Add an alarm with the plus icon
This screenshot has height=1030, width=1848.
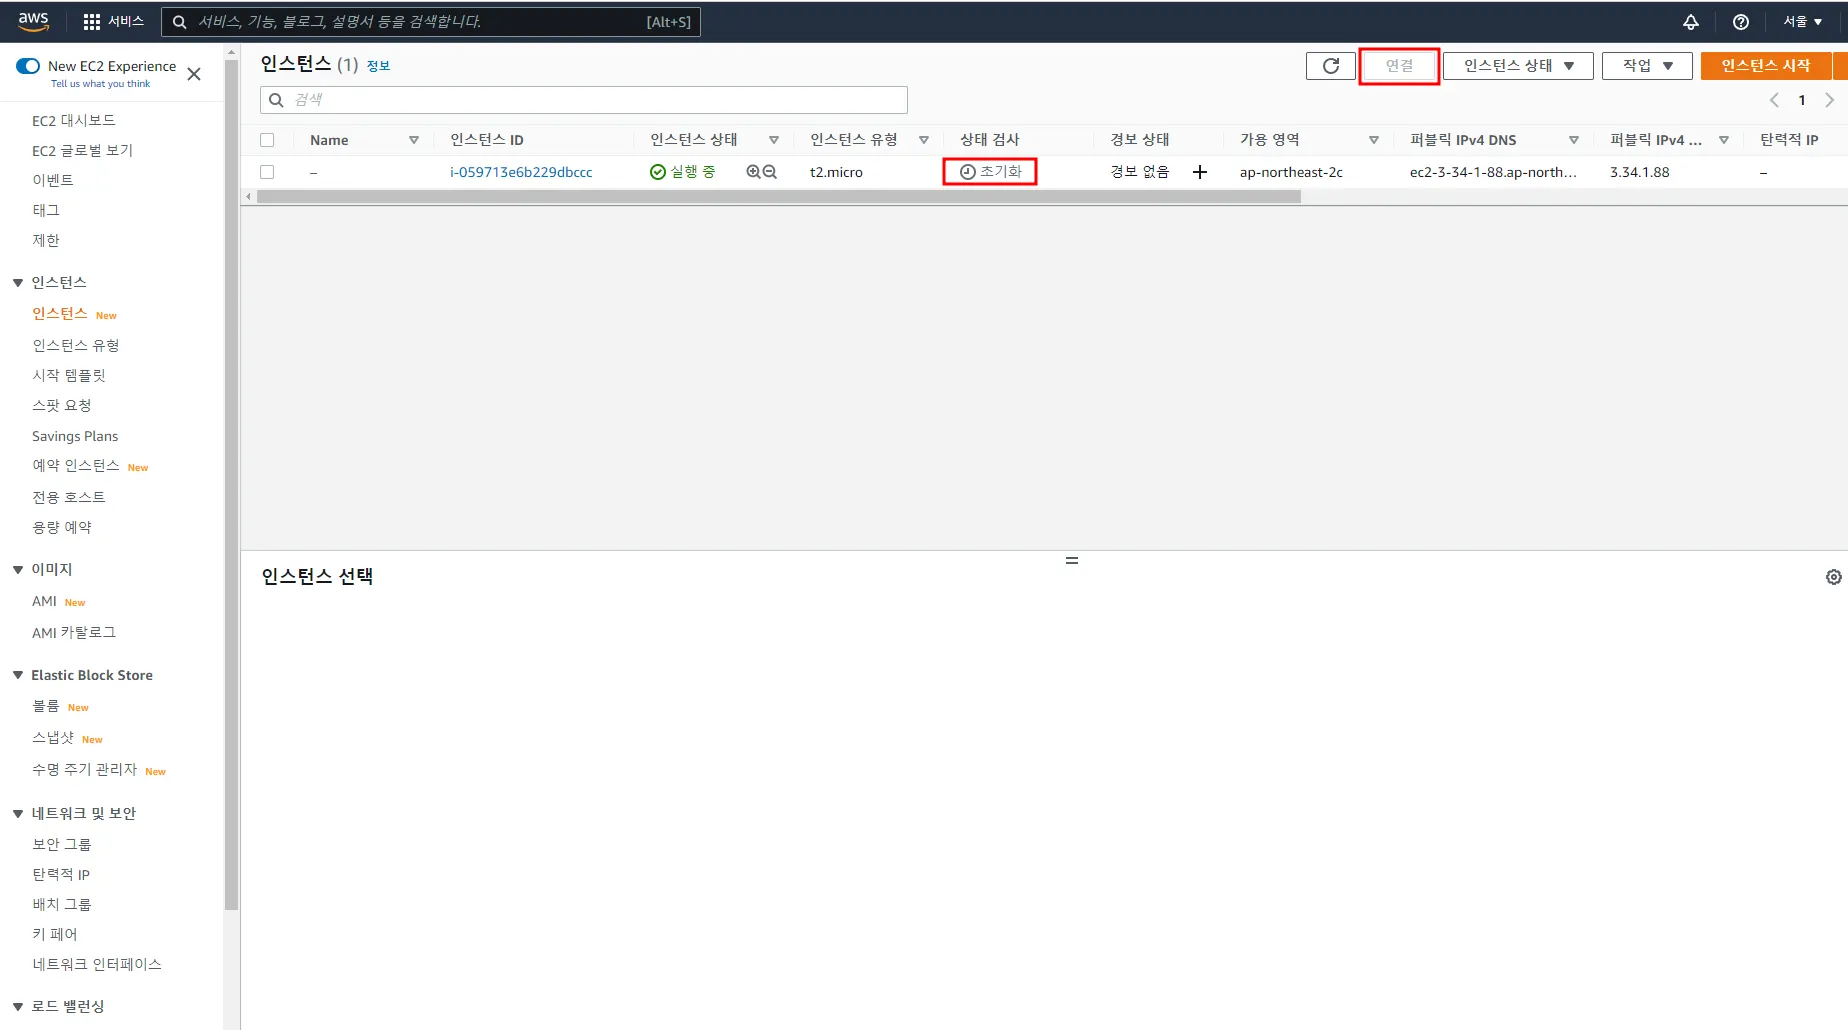1200,172
